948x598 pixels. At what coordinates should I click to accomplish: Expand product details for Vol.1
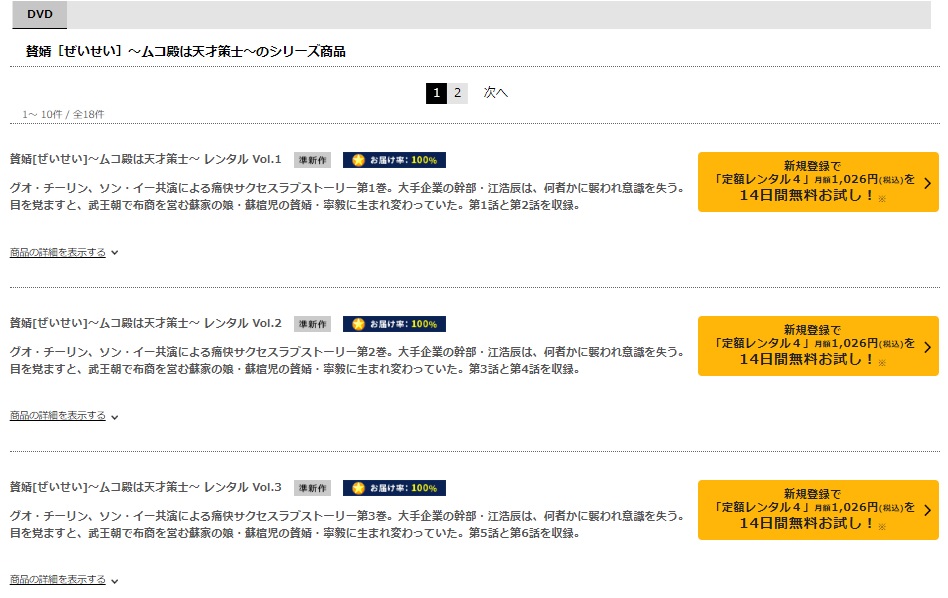coord(63,252)
